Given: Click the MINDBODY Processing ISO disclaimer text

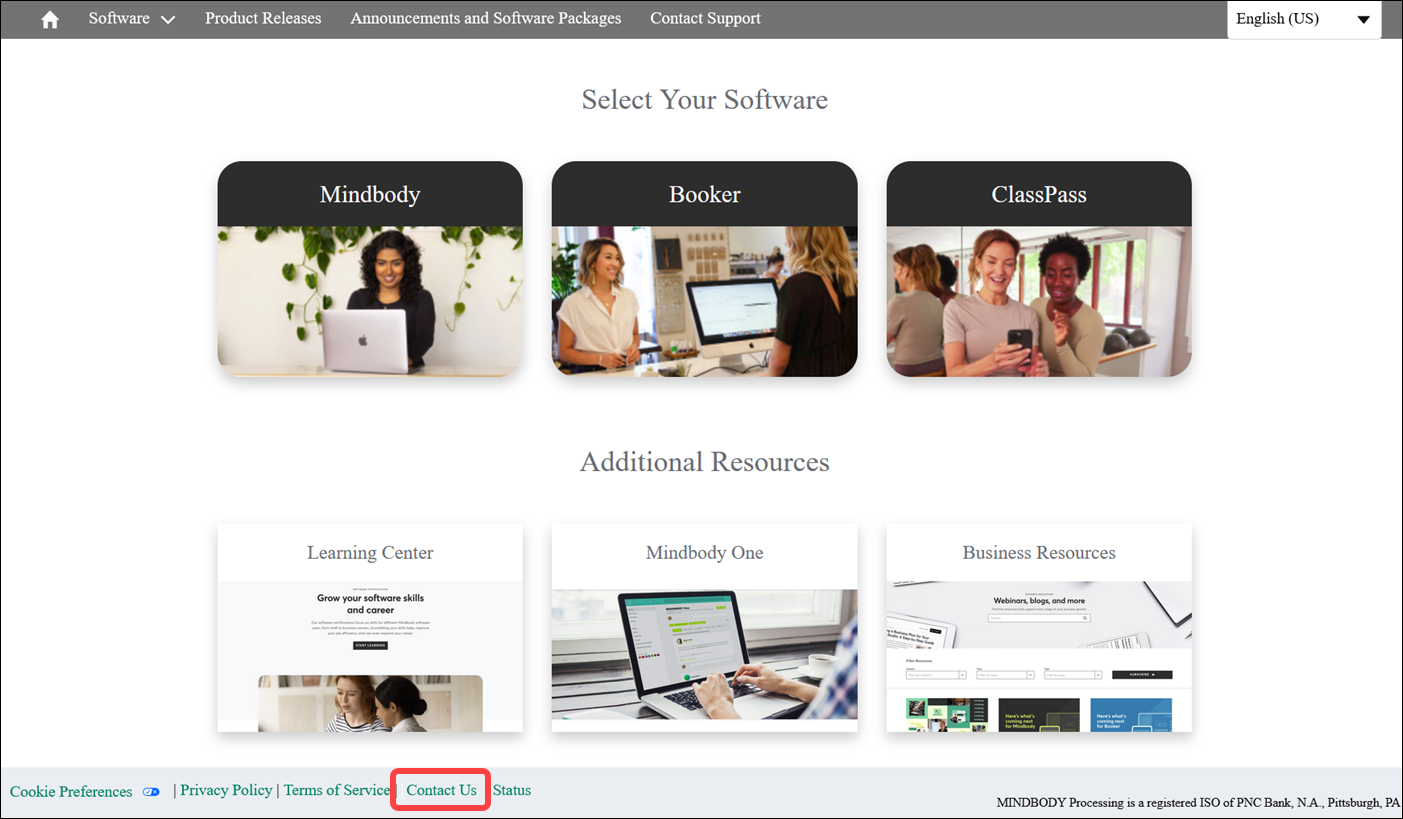Looking at the screenshot, I should (1198, 803).
